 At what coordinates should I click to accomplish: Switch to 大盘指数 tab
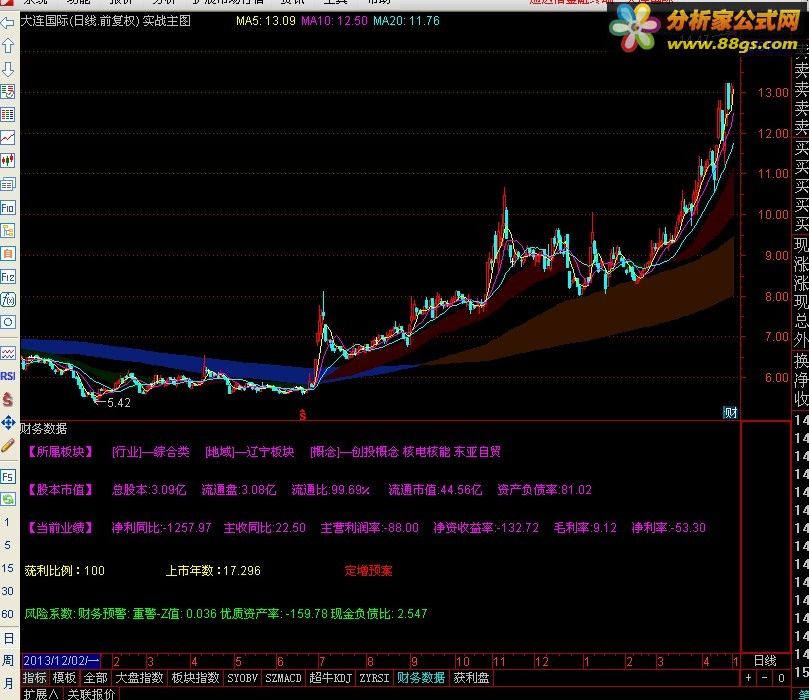click(139, 677)
